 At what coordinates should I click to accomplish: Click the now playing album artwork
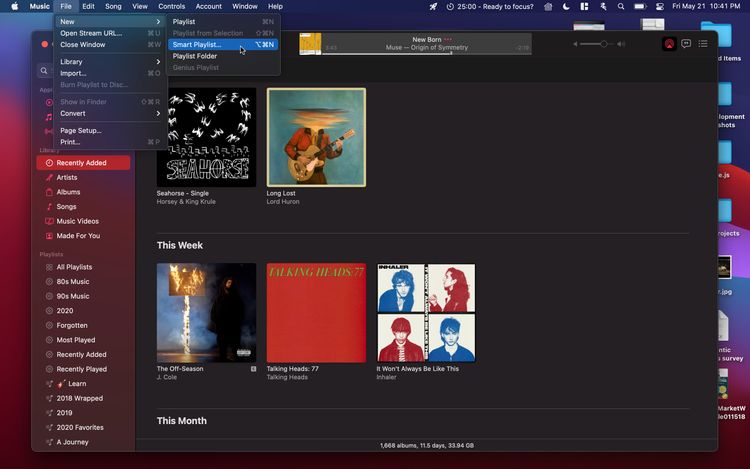(310, 44)
